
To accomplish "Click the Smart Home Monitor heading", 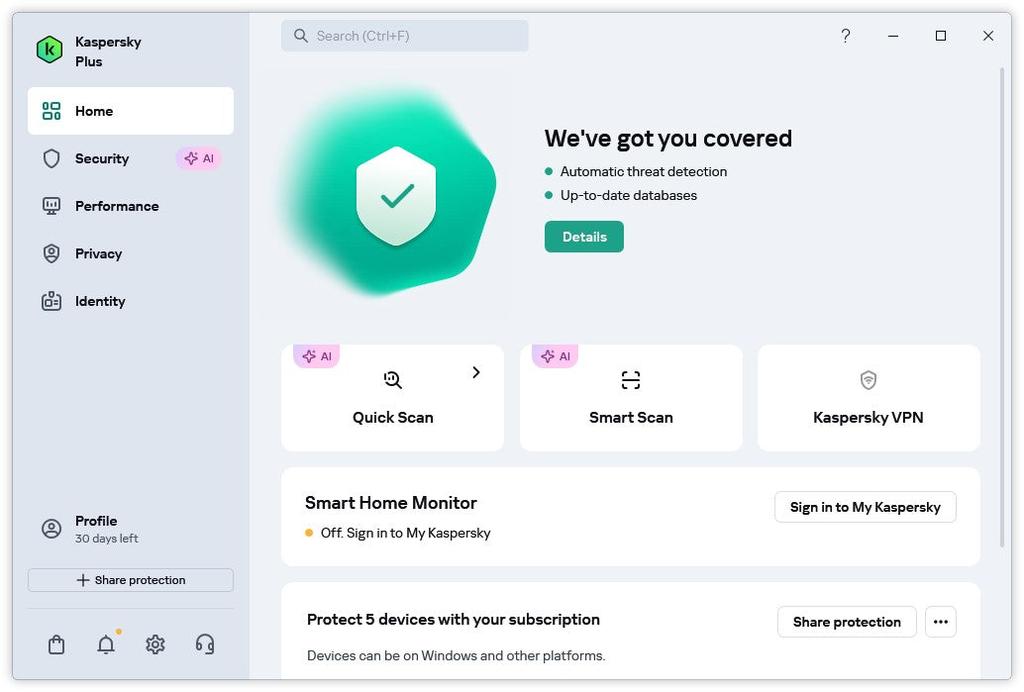I will coord(391,503).
